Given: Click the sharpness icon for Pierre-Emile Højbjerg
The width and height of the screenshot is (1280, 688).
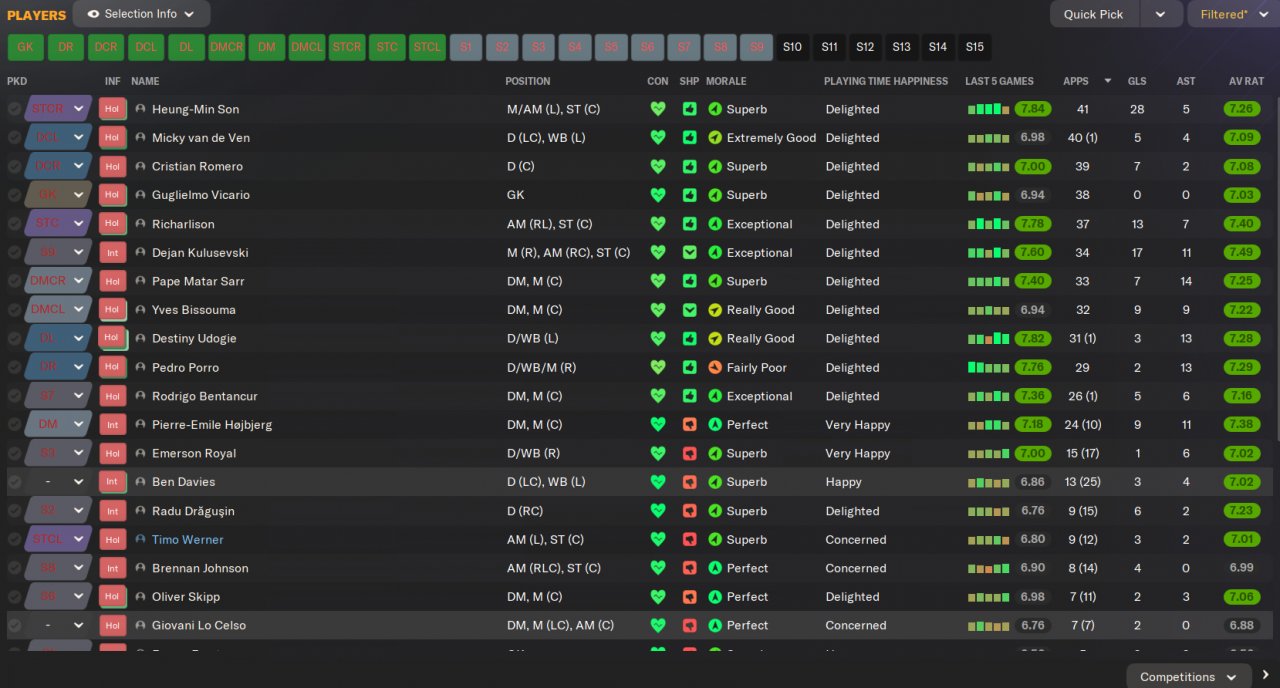Looking at the screenshot, I should tap(690, 425).
